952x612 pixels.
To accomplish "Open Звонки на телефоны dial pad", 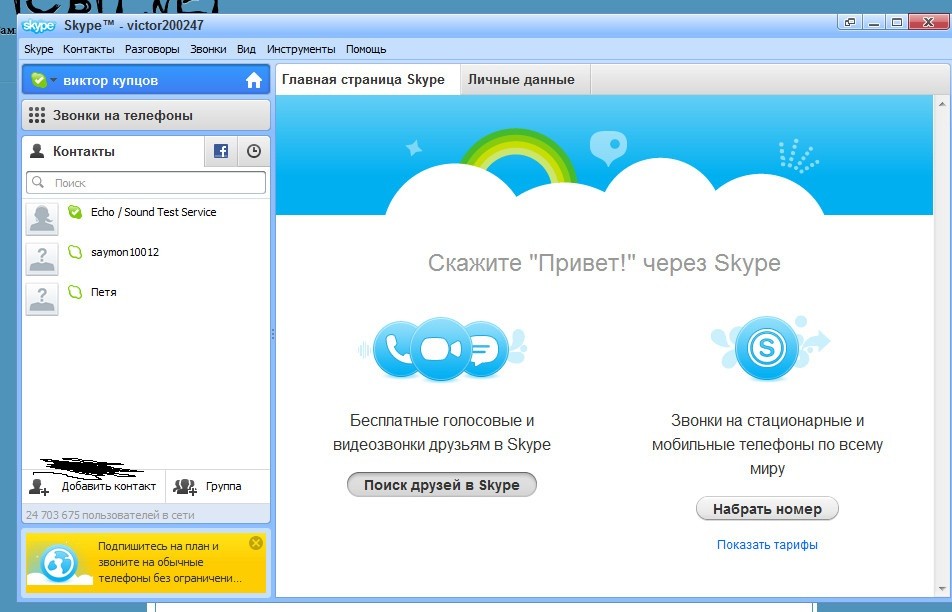I will [146, 115].
